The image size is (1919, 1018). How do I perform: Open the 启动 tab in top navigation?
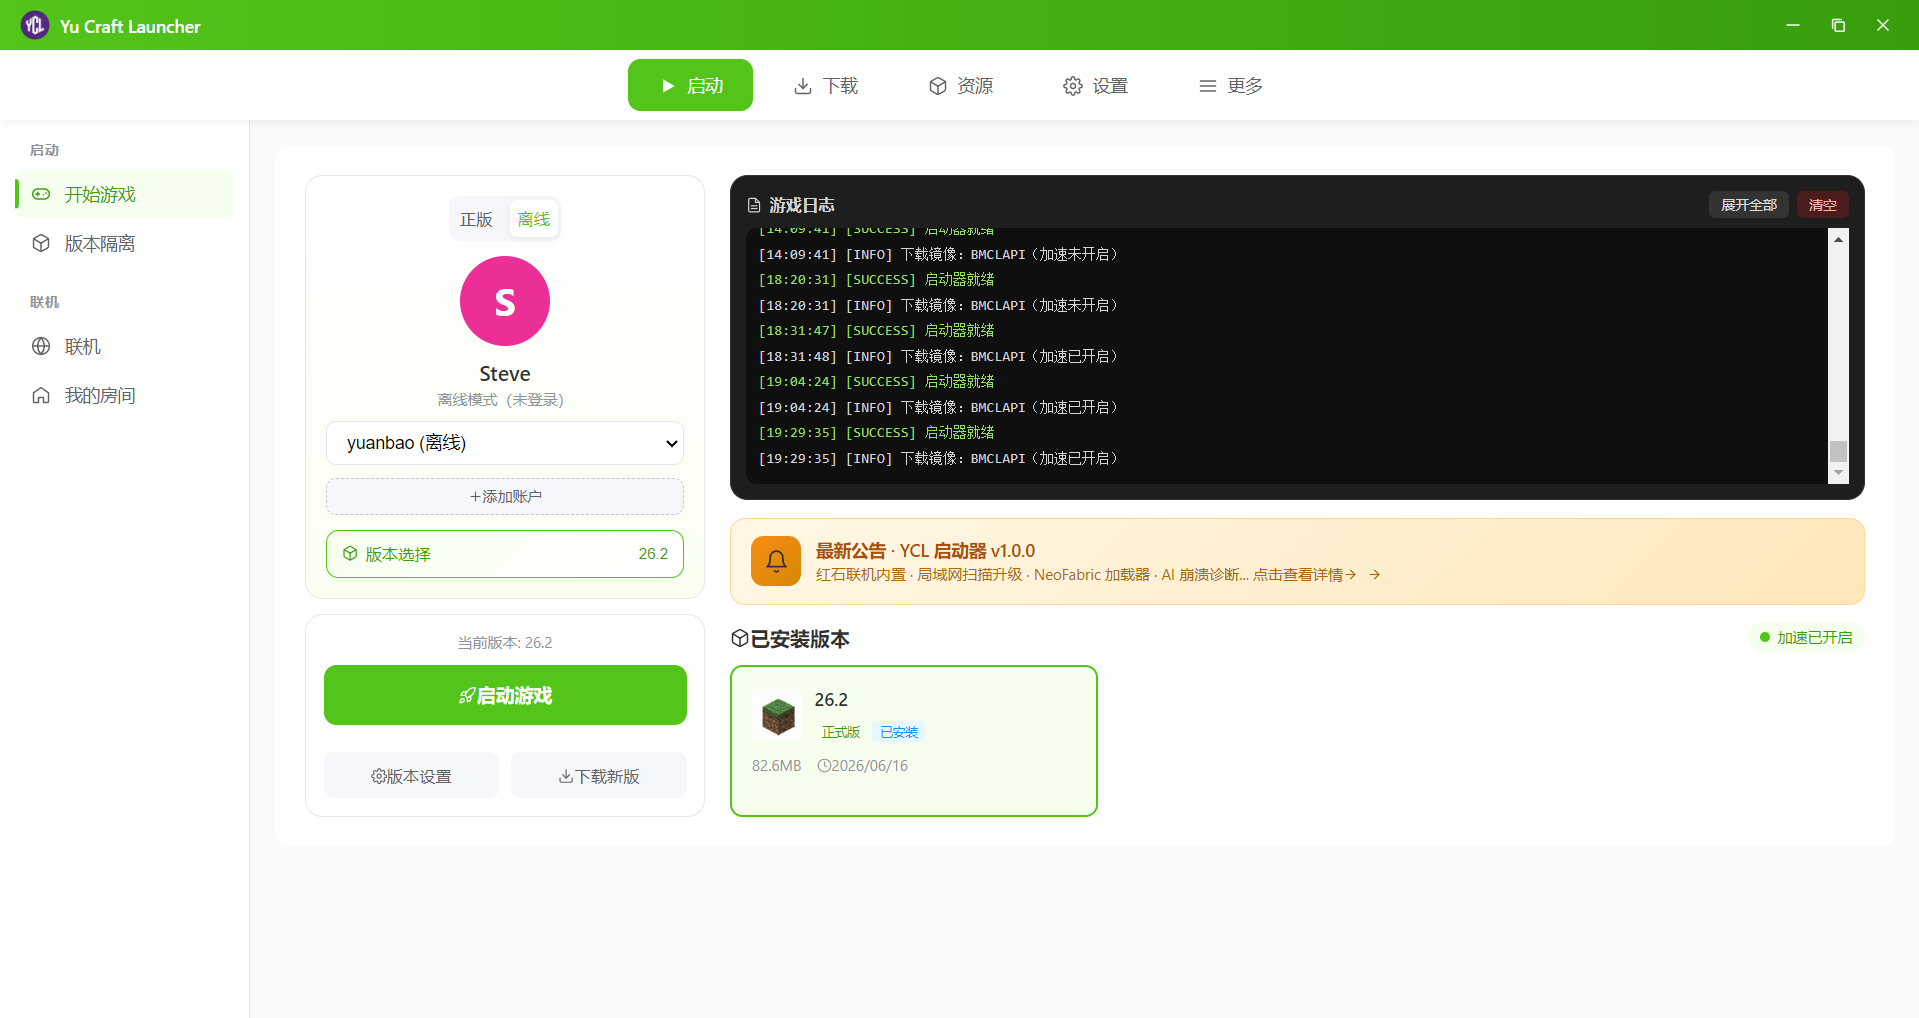click(x=690, y=85)
